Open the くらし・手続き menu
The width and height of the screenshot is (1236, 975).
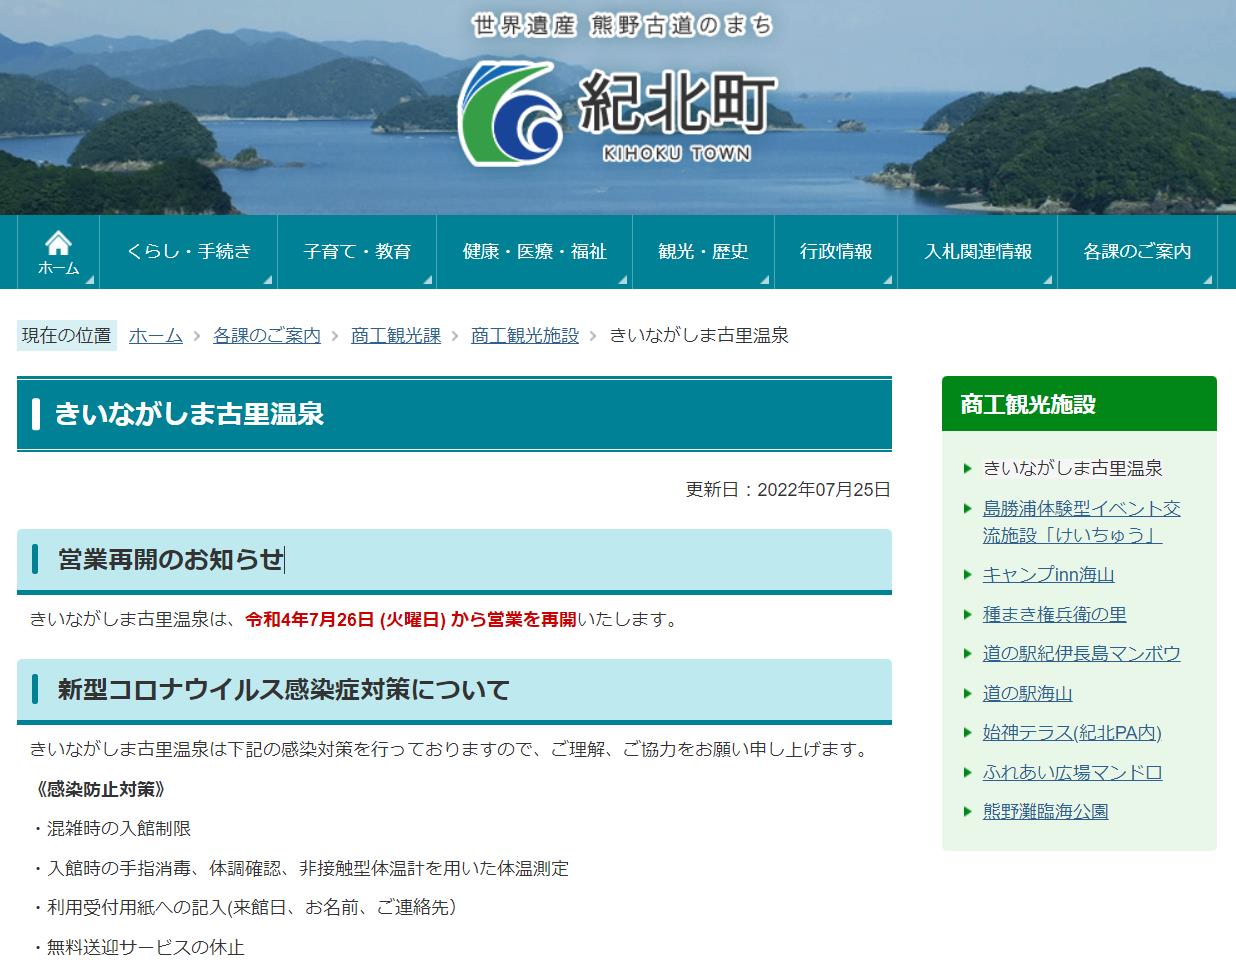pyautogui.click(x=189, y=252)
